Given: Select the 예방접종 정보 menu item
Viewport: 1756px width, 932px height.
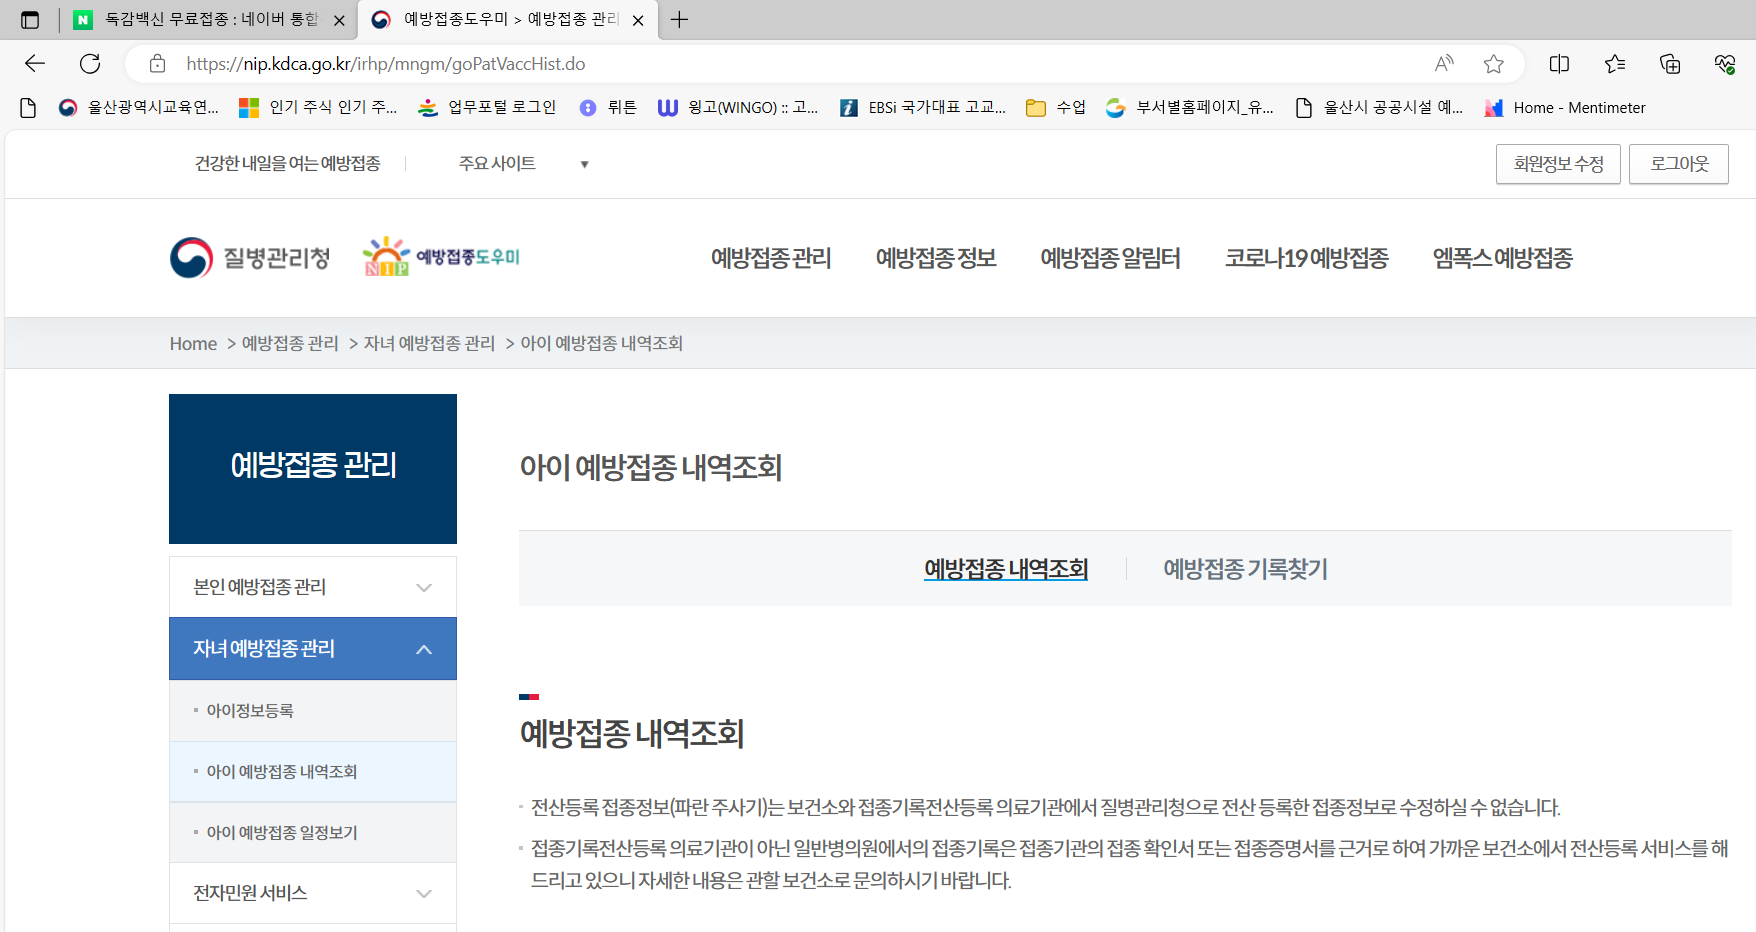Looking at the screenshot, I should coord(935,258).
